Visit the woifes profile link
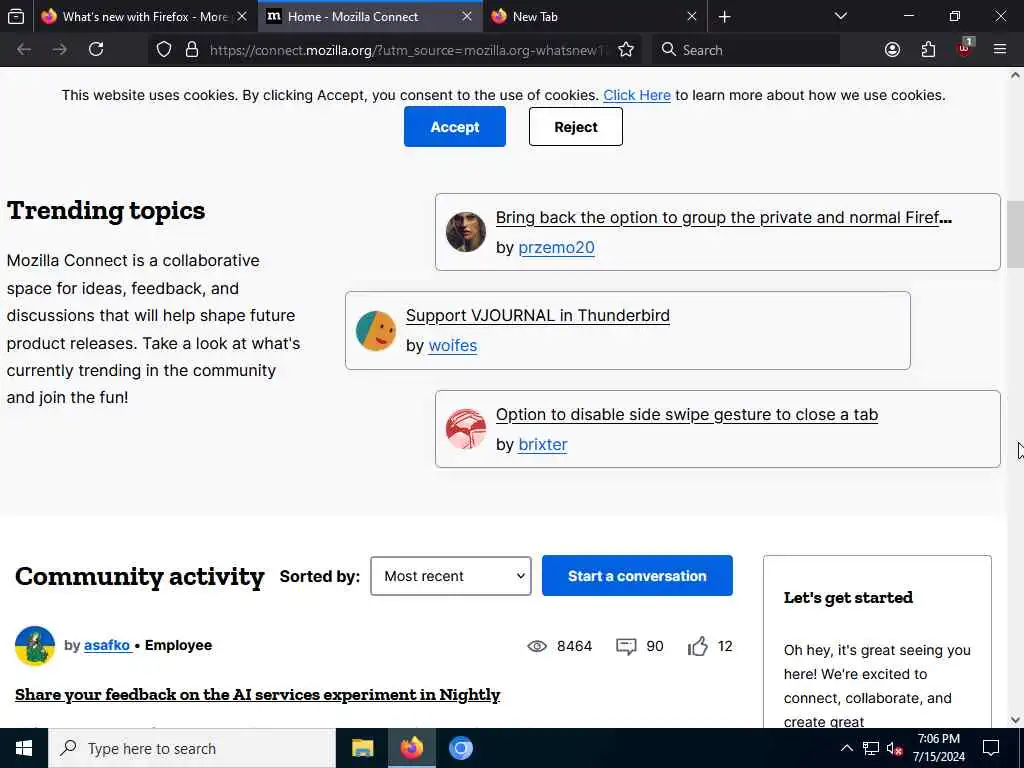Image resolution: width=1024 pixels, height=768 pixels. [453, 345]
